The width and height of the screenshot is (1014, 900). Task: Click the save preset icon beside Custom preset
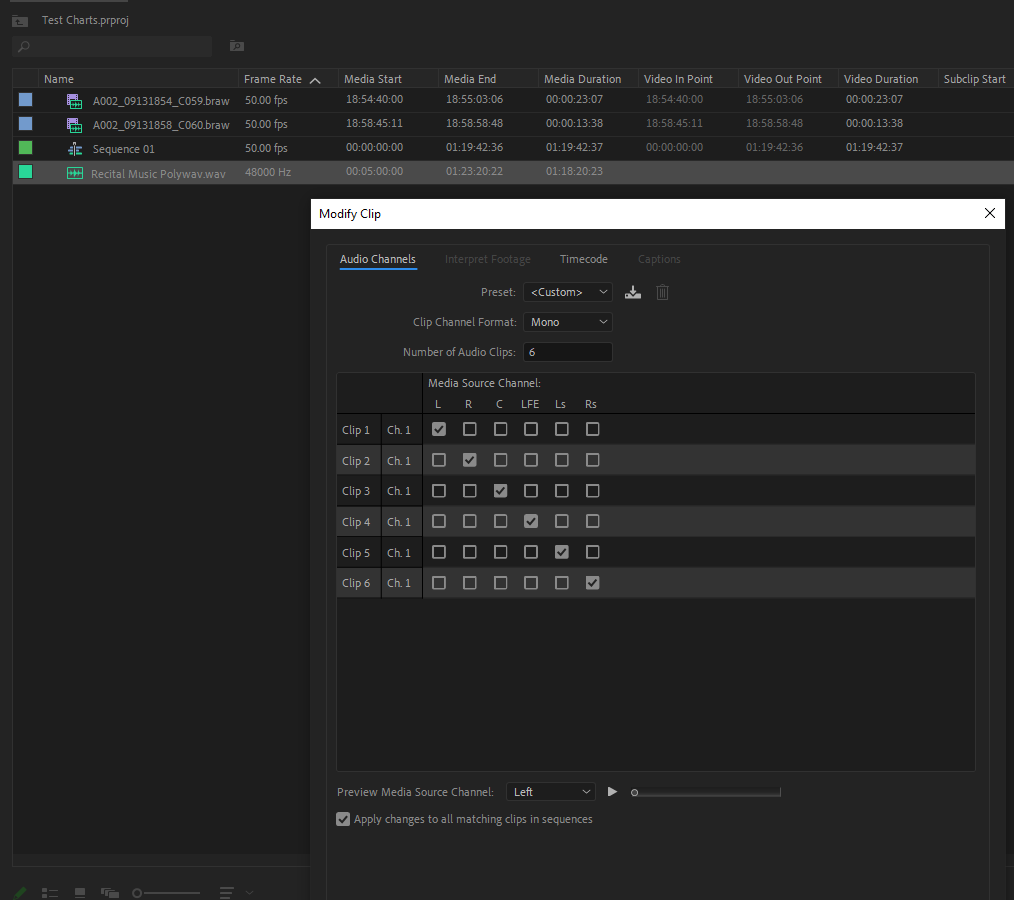632,292
